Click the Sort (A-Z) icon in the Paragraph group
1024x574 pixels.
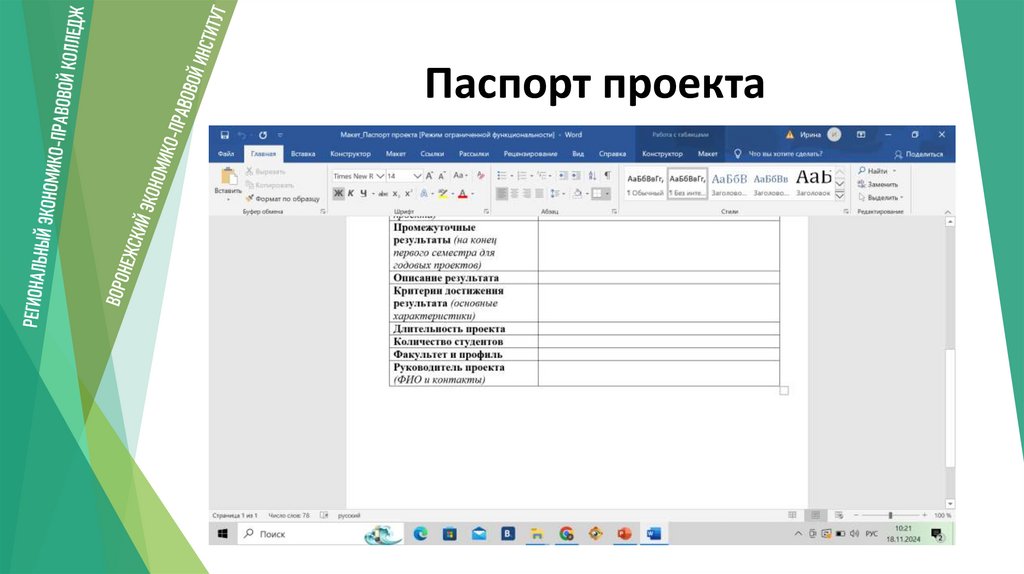pyautogui.click(x=592, y=175)
